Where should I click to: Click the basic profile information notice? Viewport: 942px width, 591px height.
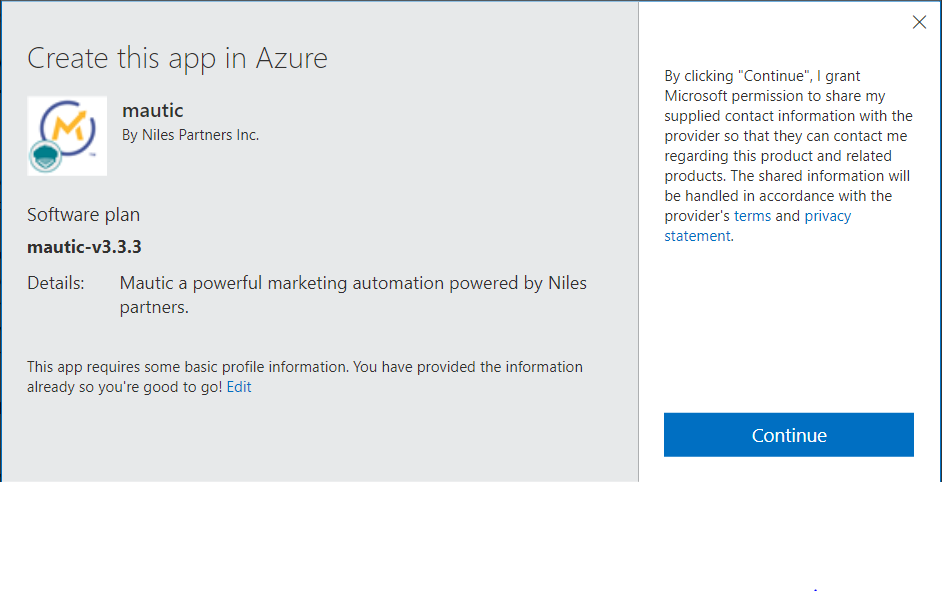(x=304, y=367)
